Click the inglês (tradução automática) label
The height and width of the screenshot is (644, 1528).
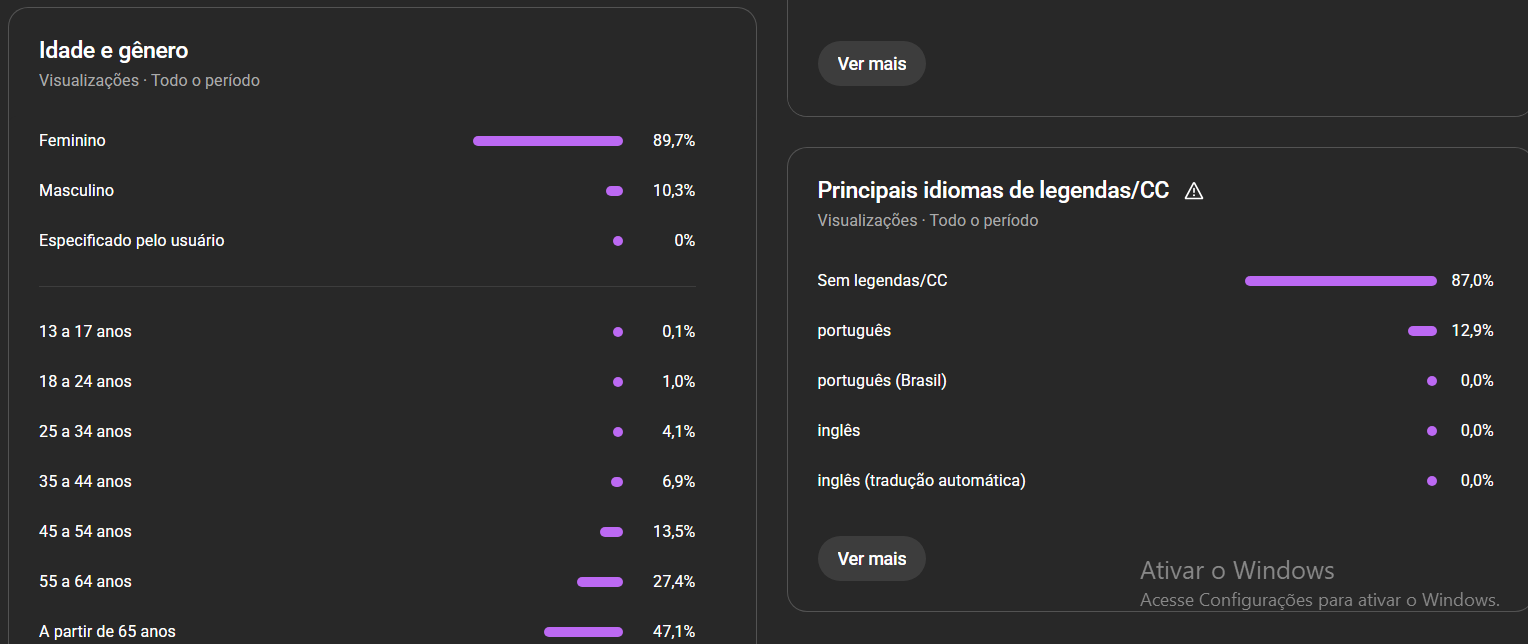tap(921, 480)
